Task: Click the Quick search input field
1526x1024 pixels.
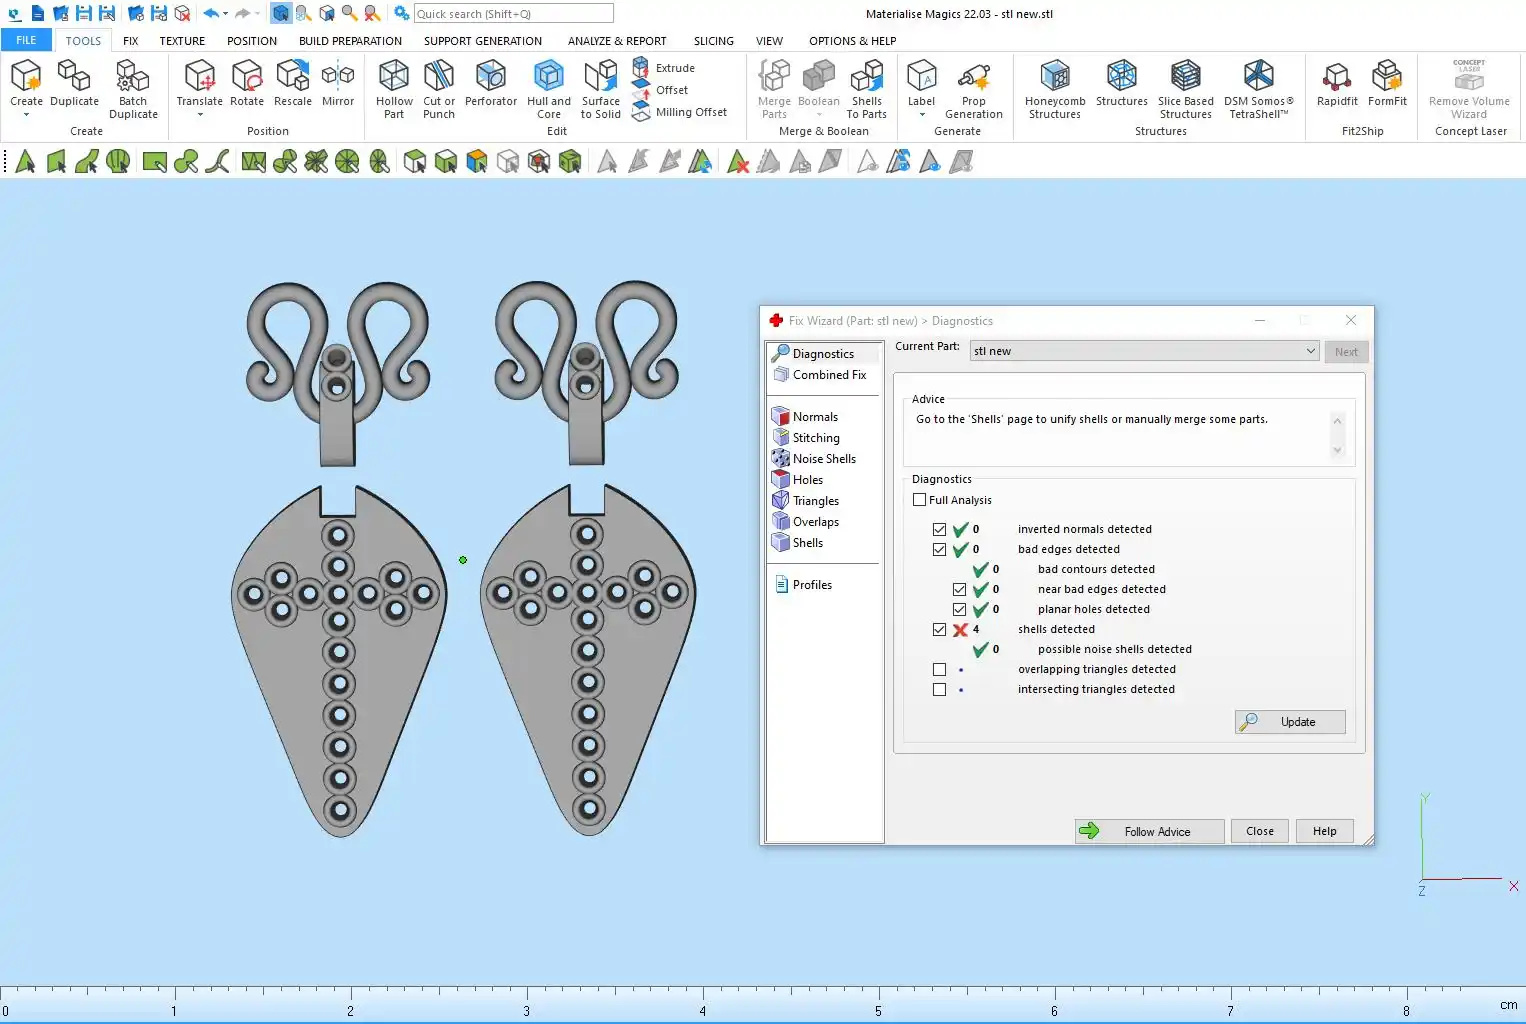Action: 513,14
